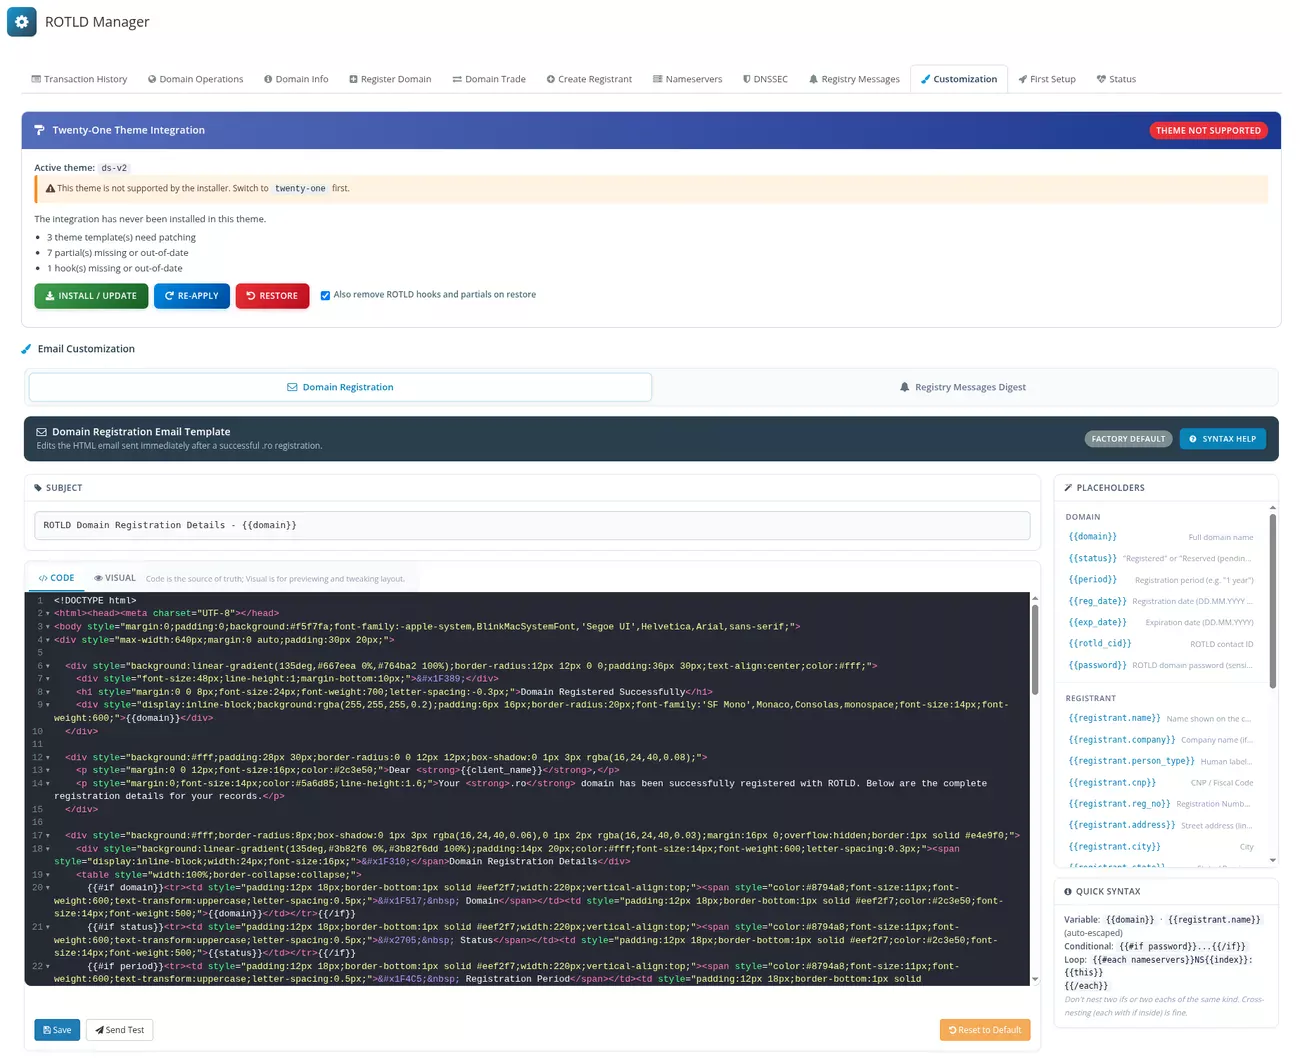Collapse code fold arrow on line 17
This screenshot has width=1300, height=1064.
coord(47,836)
